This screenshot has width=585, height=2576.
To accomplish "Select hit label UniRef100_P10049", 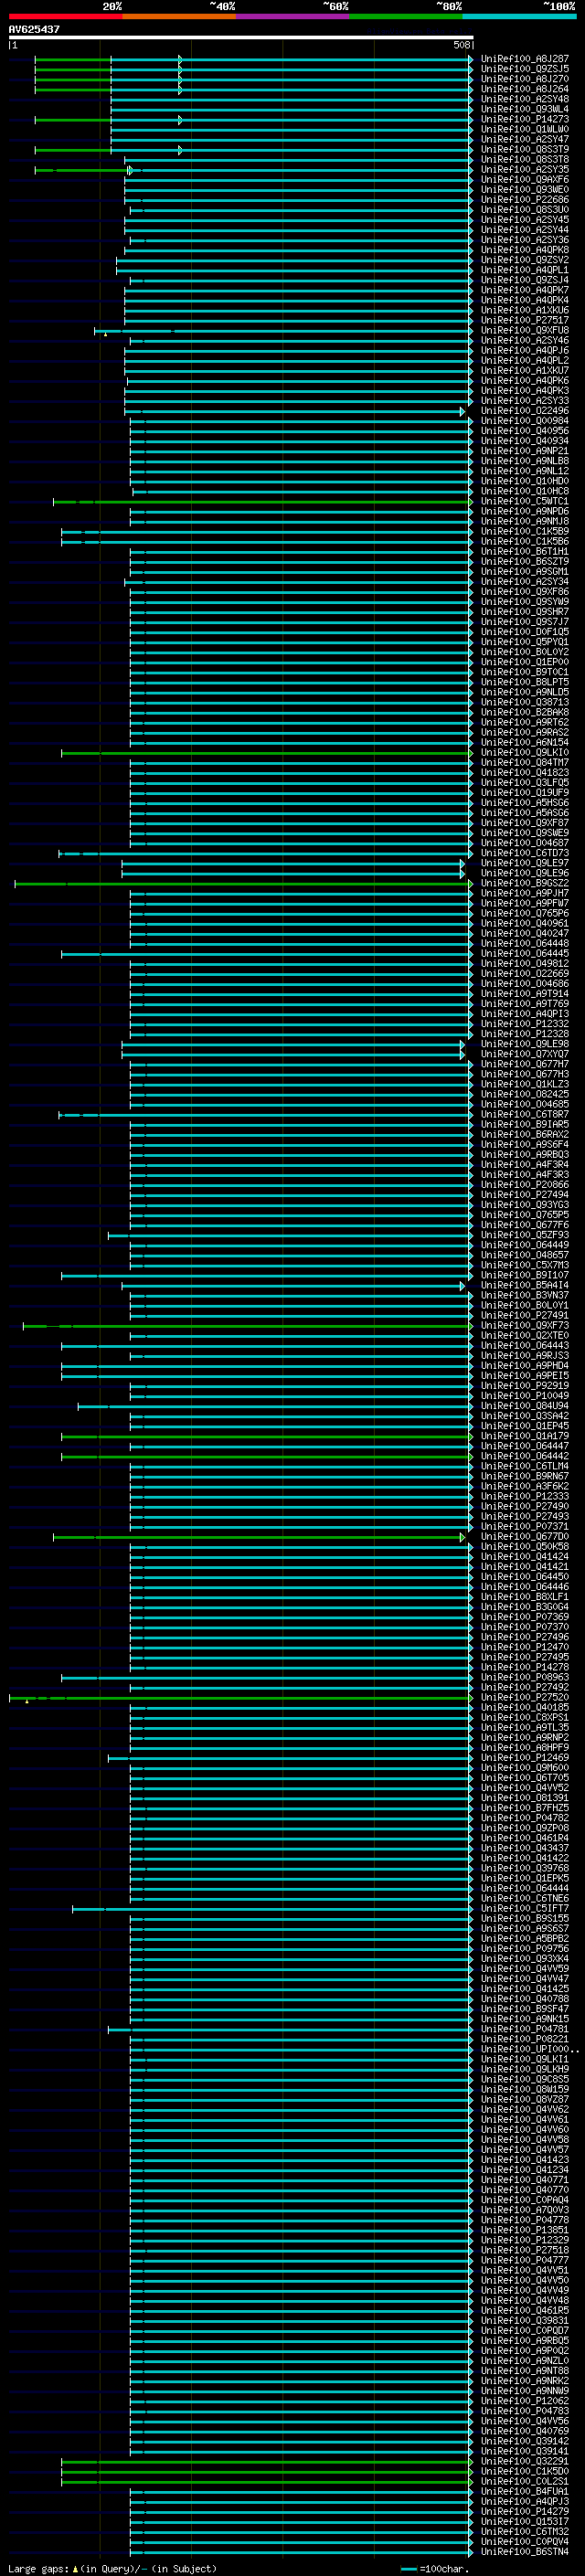I will pyautogui.click(x=525, y=1397).
